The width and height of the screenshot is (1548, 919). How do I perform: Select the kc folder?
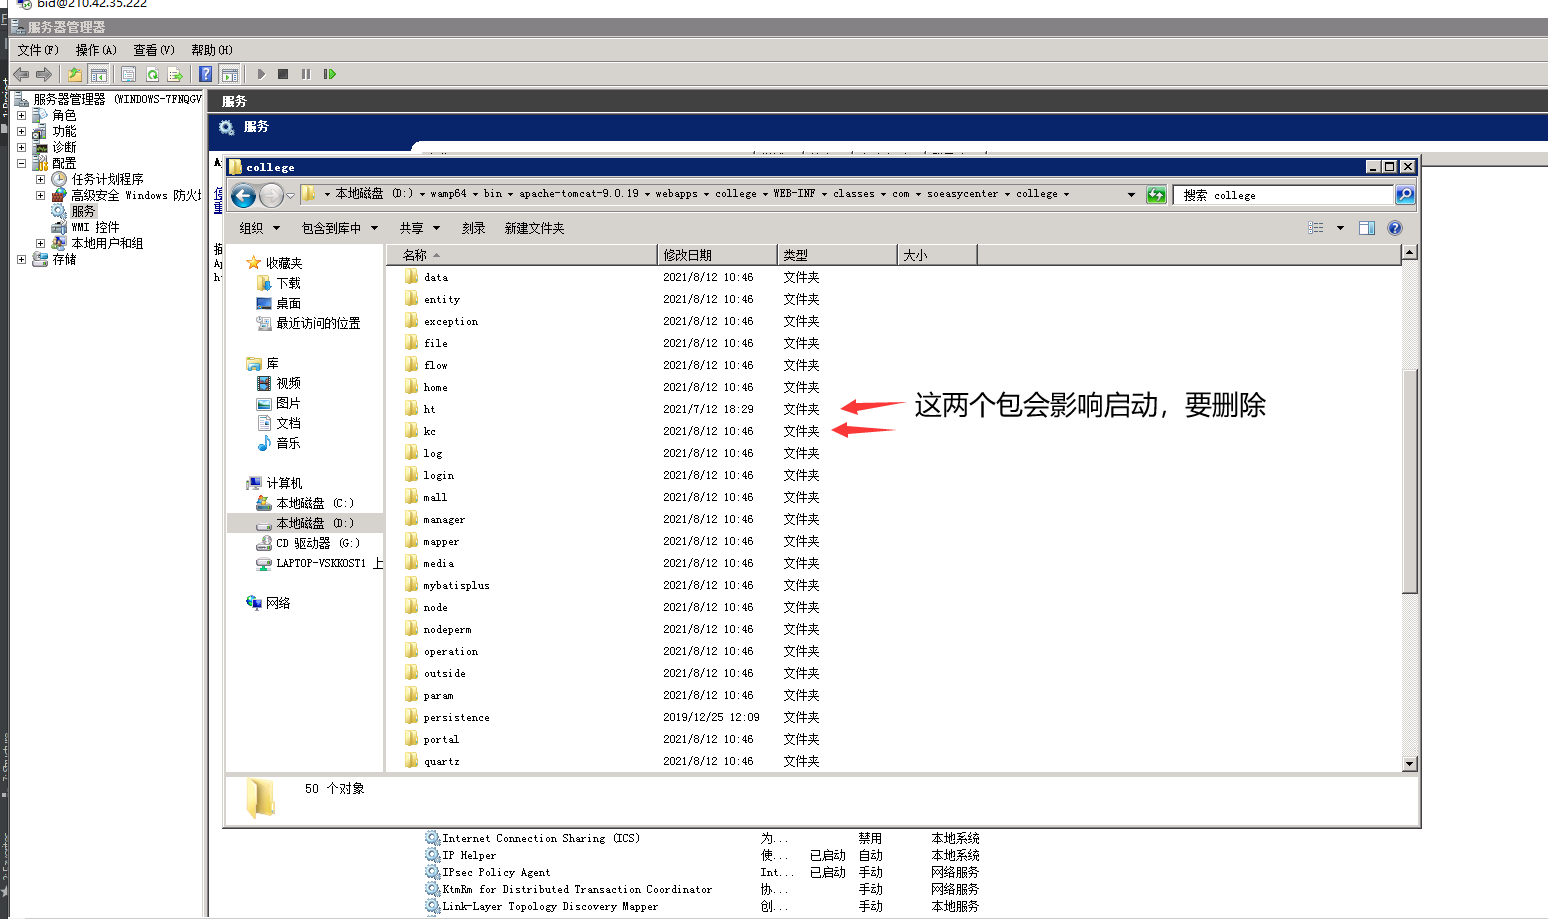429,431
